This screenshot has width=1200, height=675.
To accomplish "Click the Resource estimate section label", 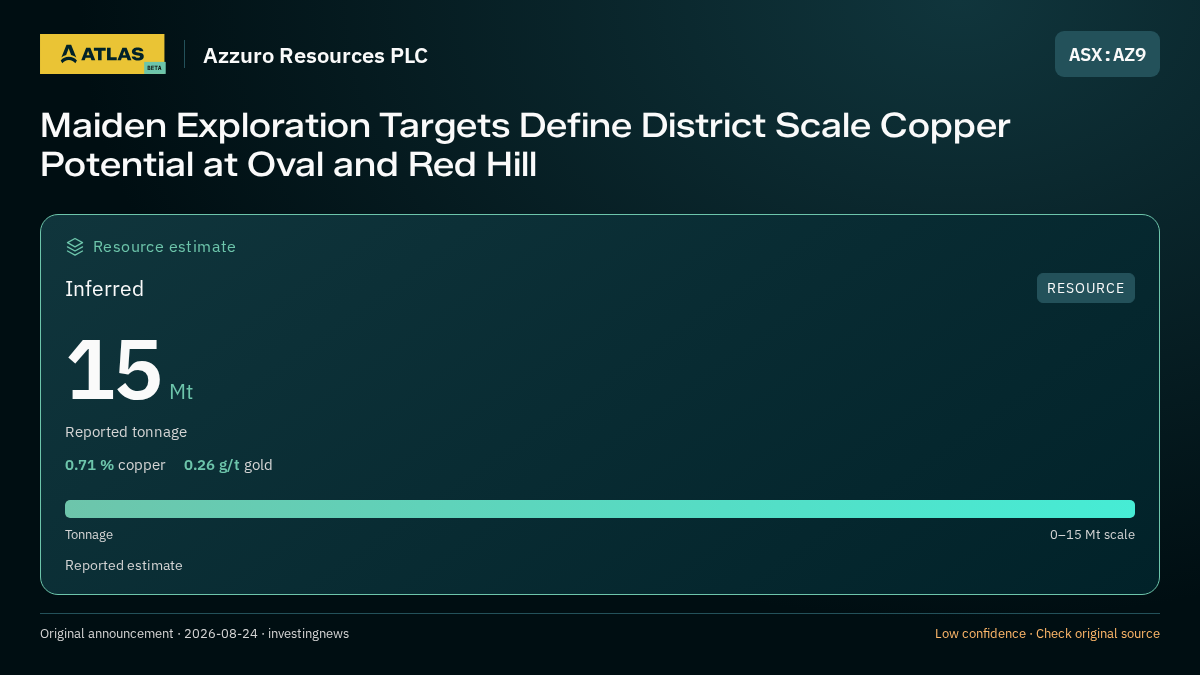I will (x=164, y=247).
